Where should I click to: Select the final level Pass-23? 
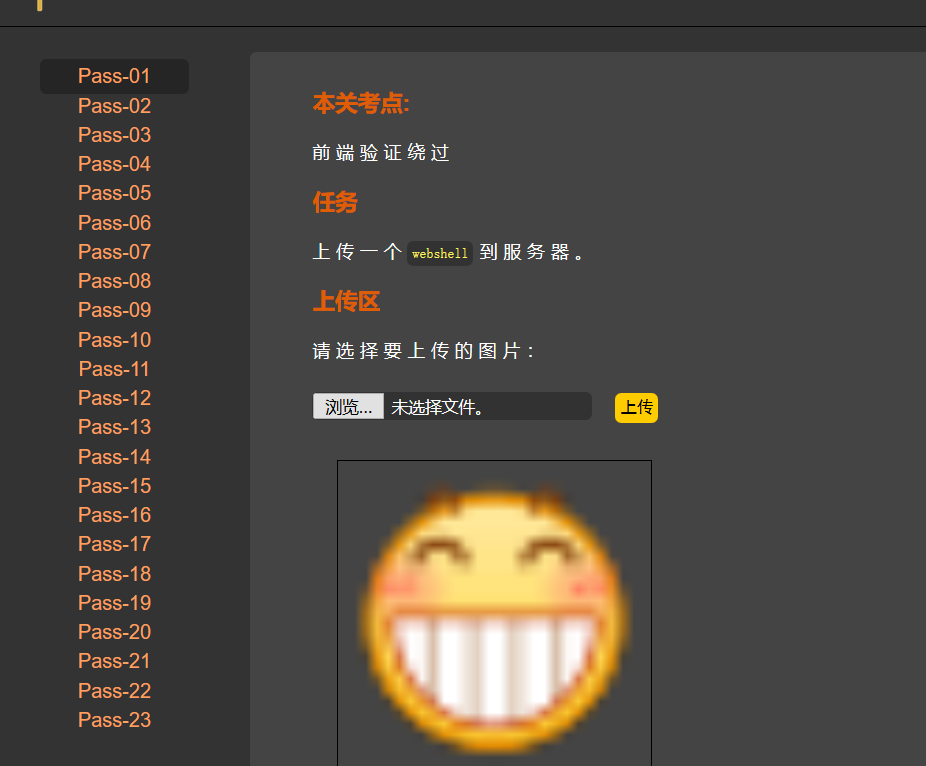pyautogui.click(x=114, y=719)
